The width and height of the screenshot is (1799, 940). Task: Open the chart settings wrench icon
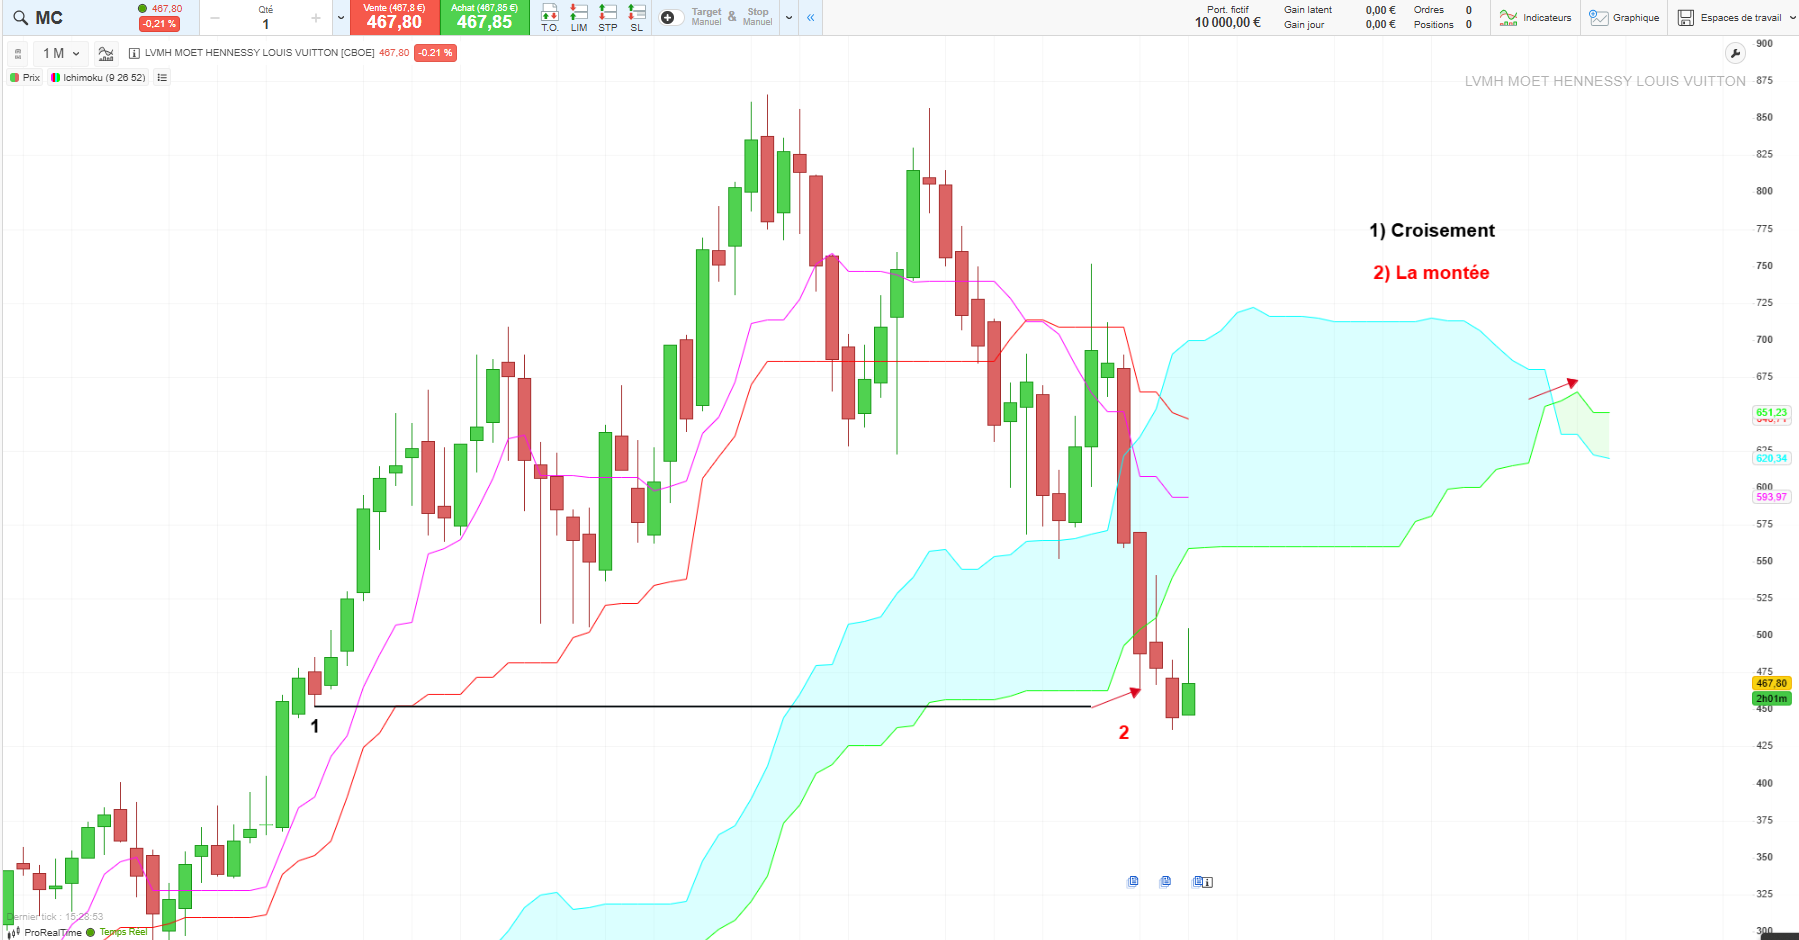click(1735, 53)
